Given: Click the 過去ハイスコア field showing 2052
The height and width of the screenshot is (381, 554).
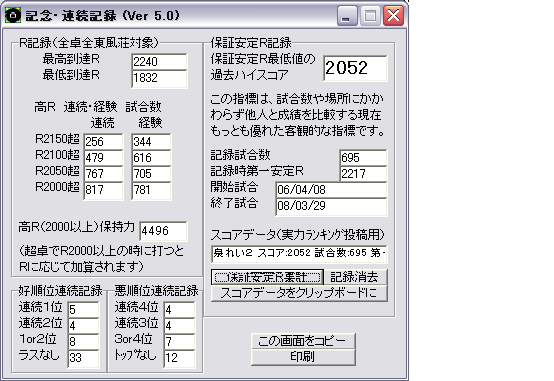Looking at the screenshot, I should [355, 68].
